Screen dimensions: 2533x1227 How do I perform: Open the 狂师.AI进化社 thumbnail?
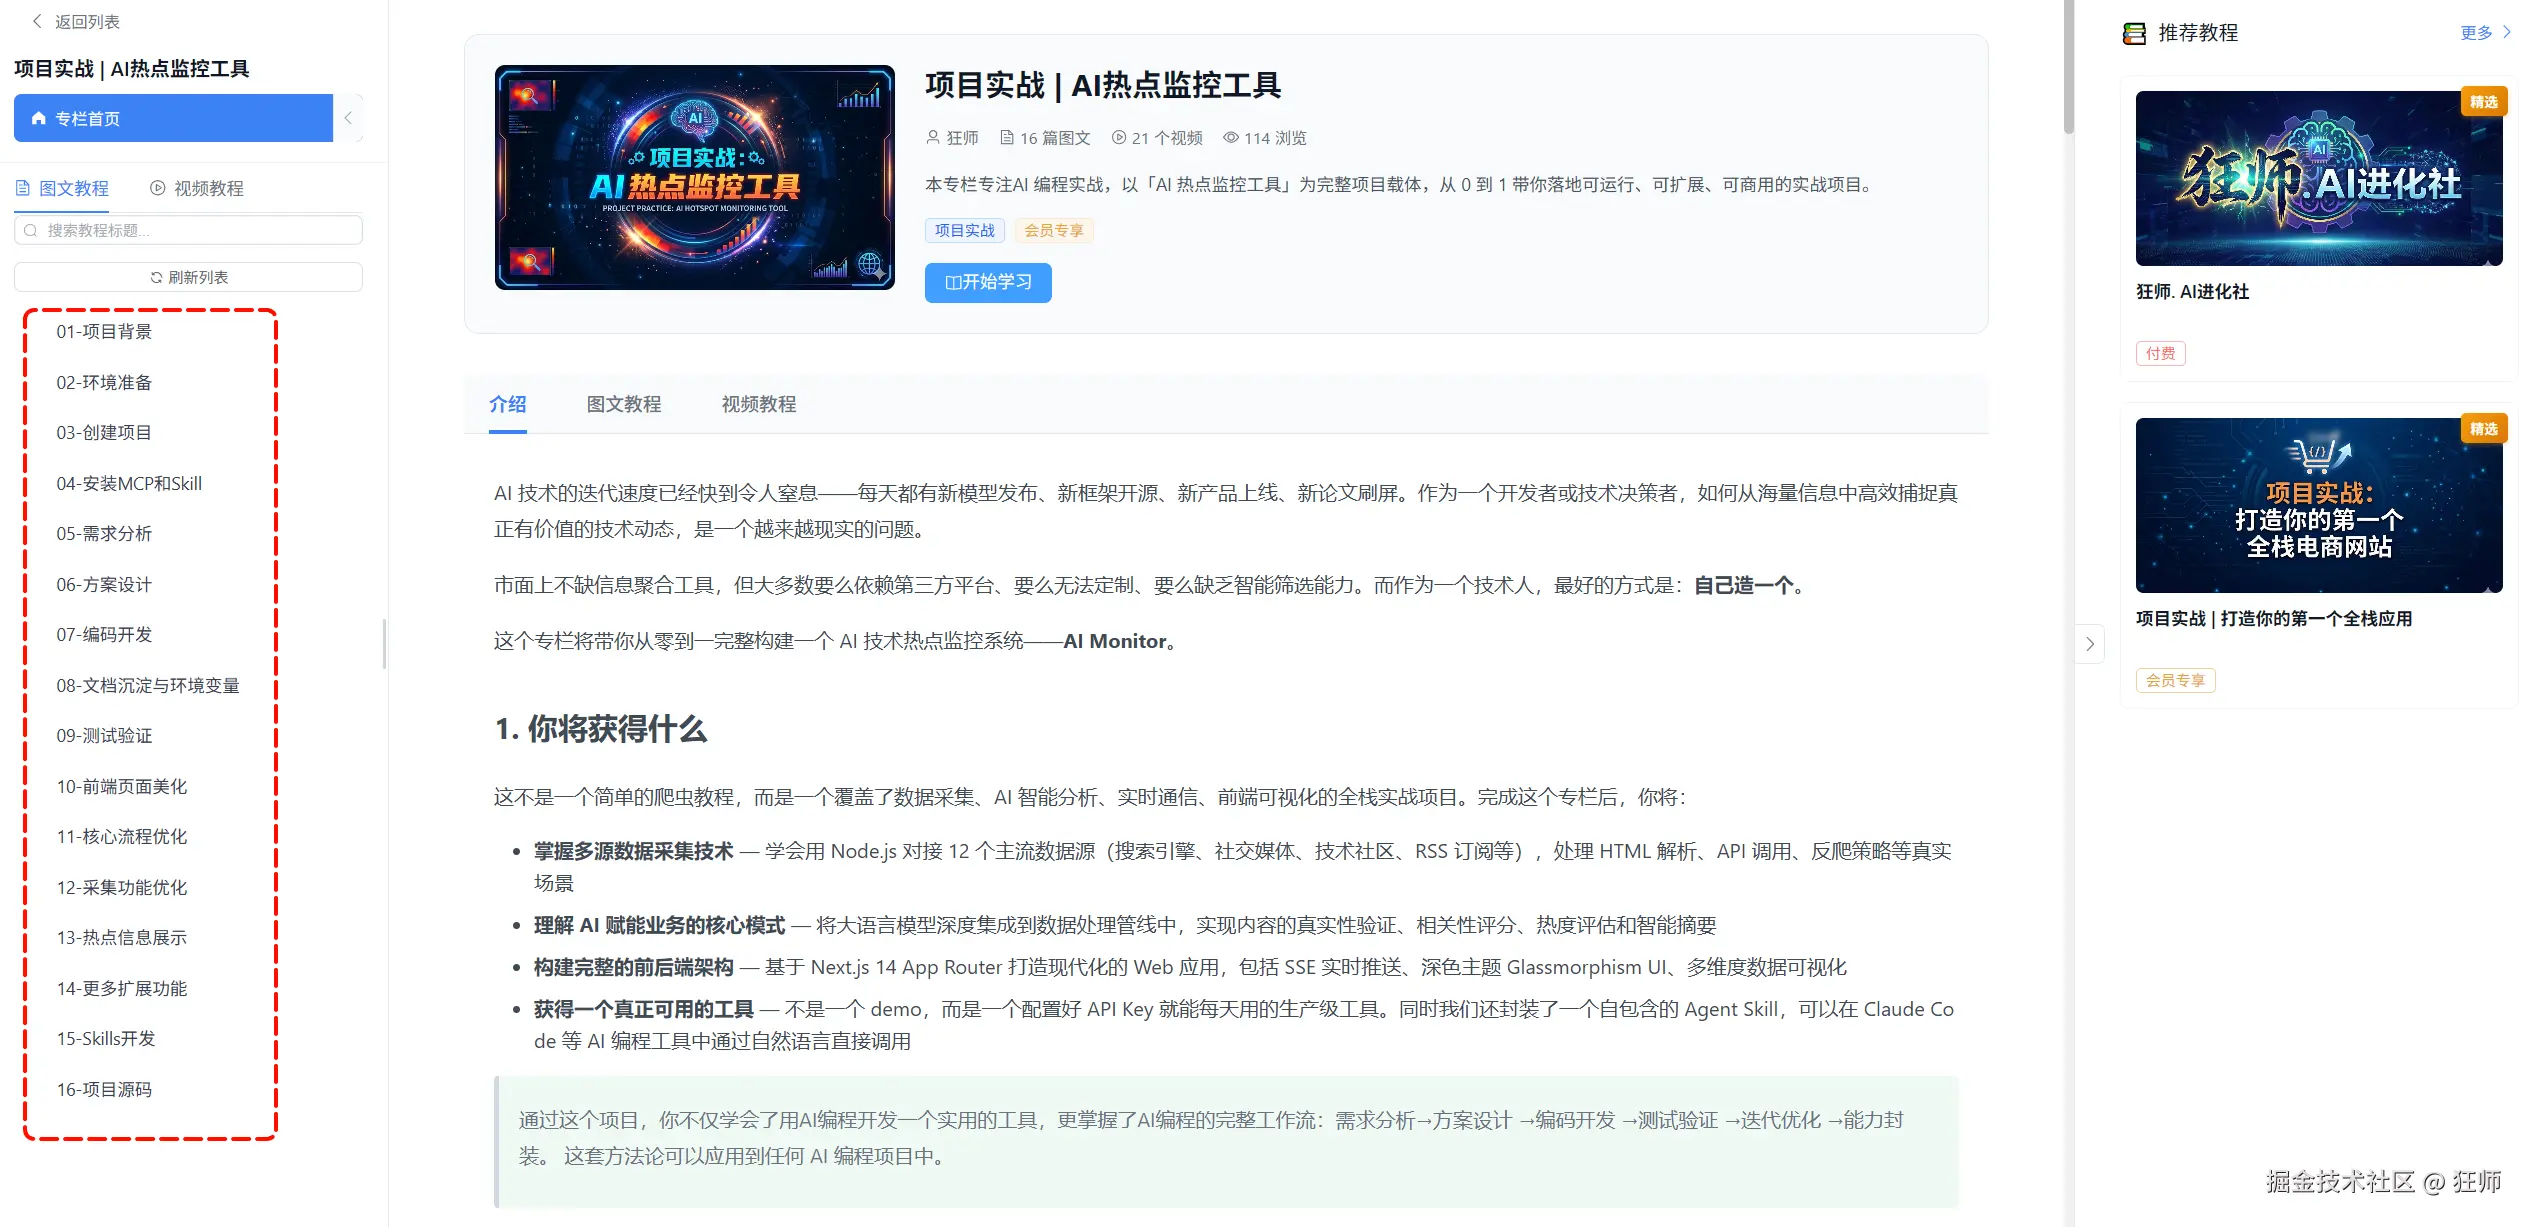[x=2318, y=178]
